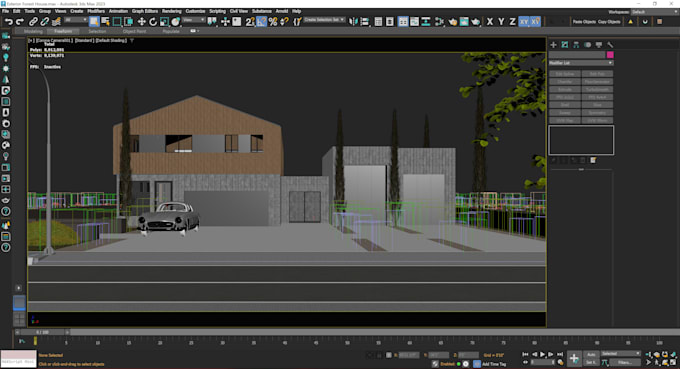Switch to the Utilities wrench panel tab

[610, 45]
